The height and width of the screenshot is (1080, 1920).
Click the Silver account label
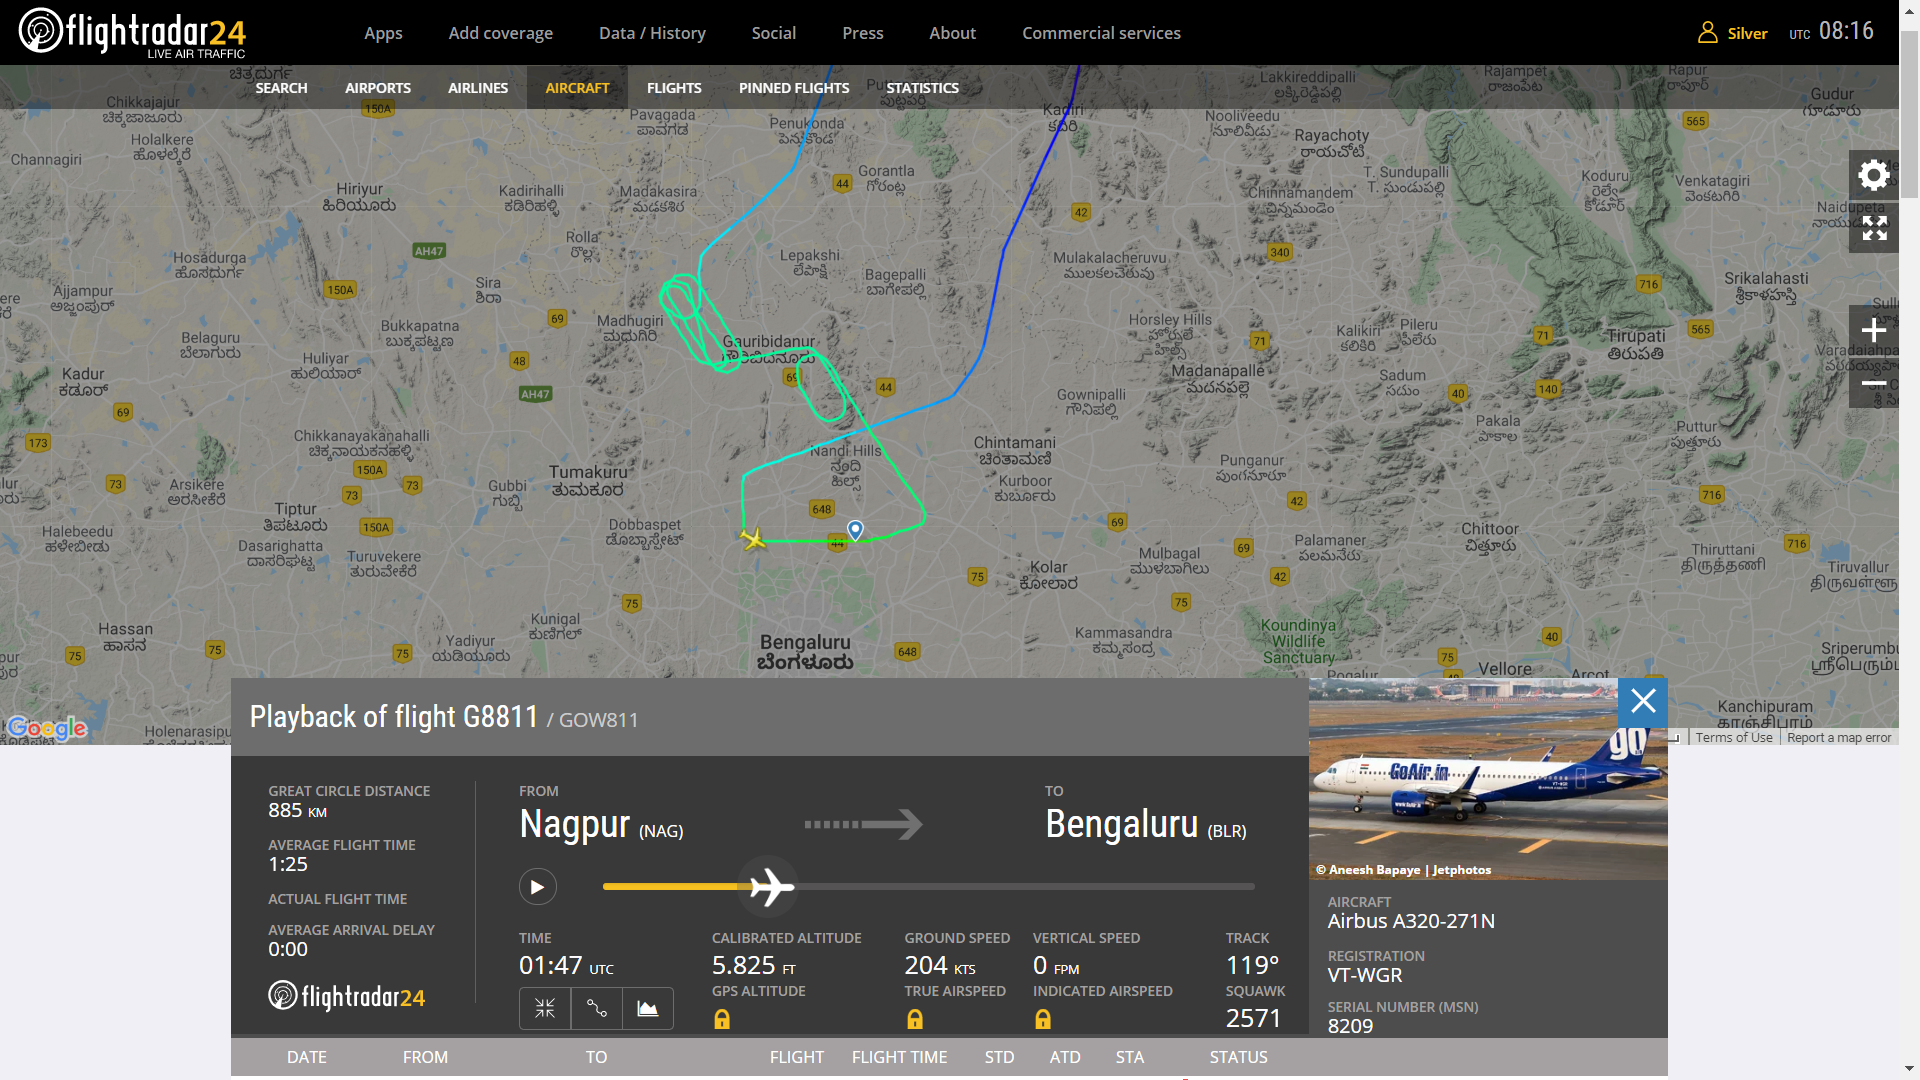click(x=1747, y=34)
